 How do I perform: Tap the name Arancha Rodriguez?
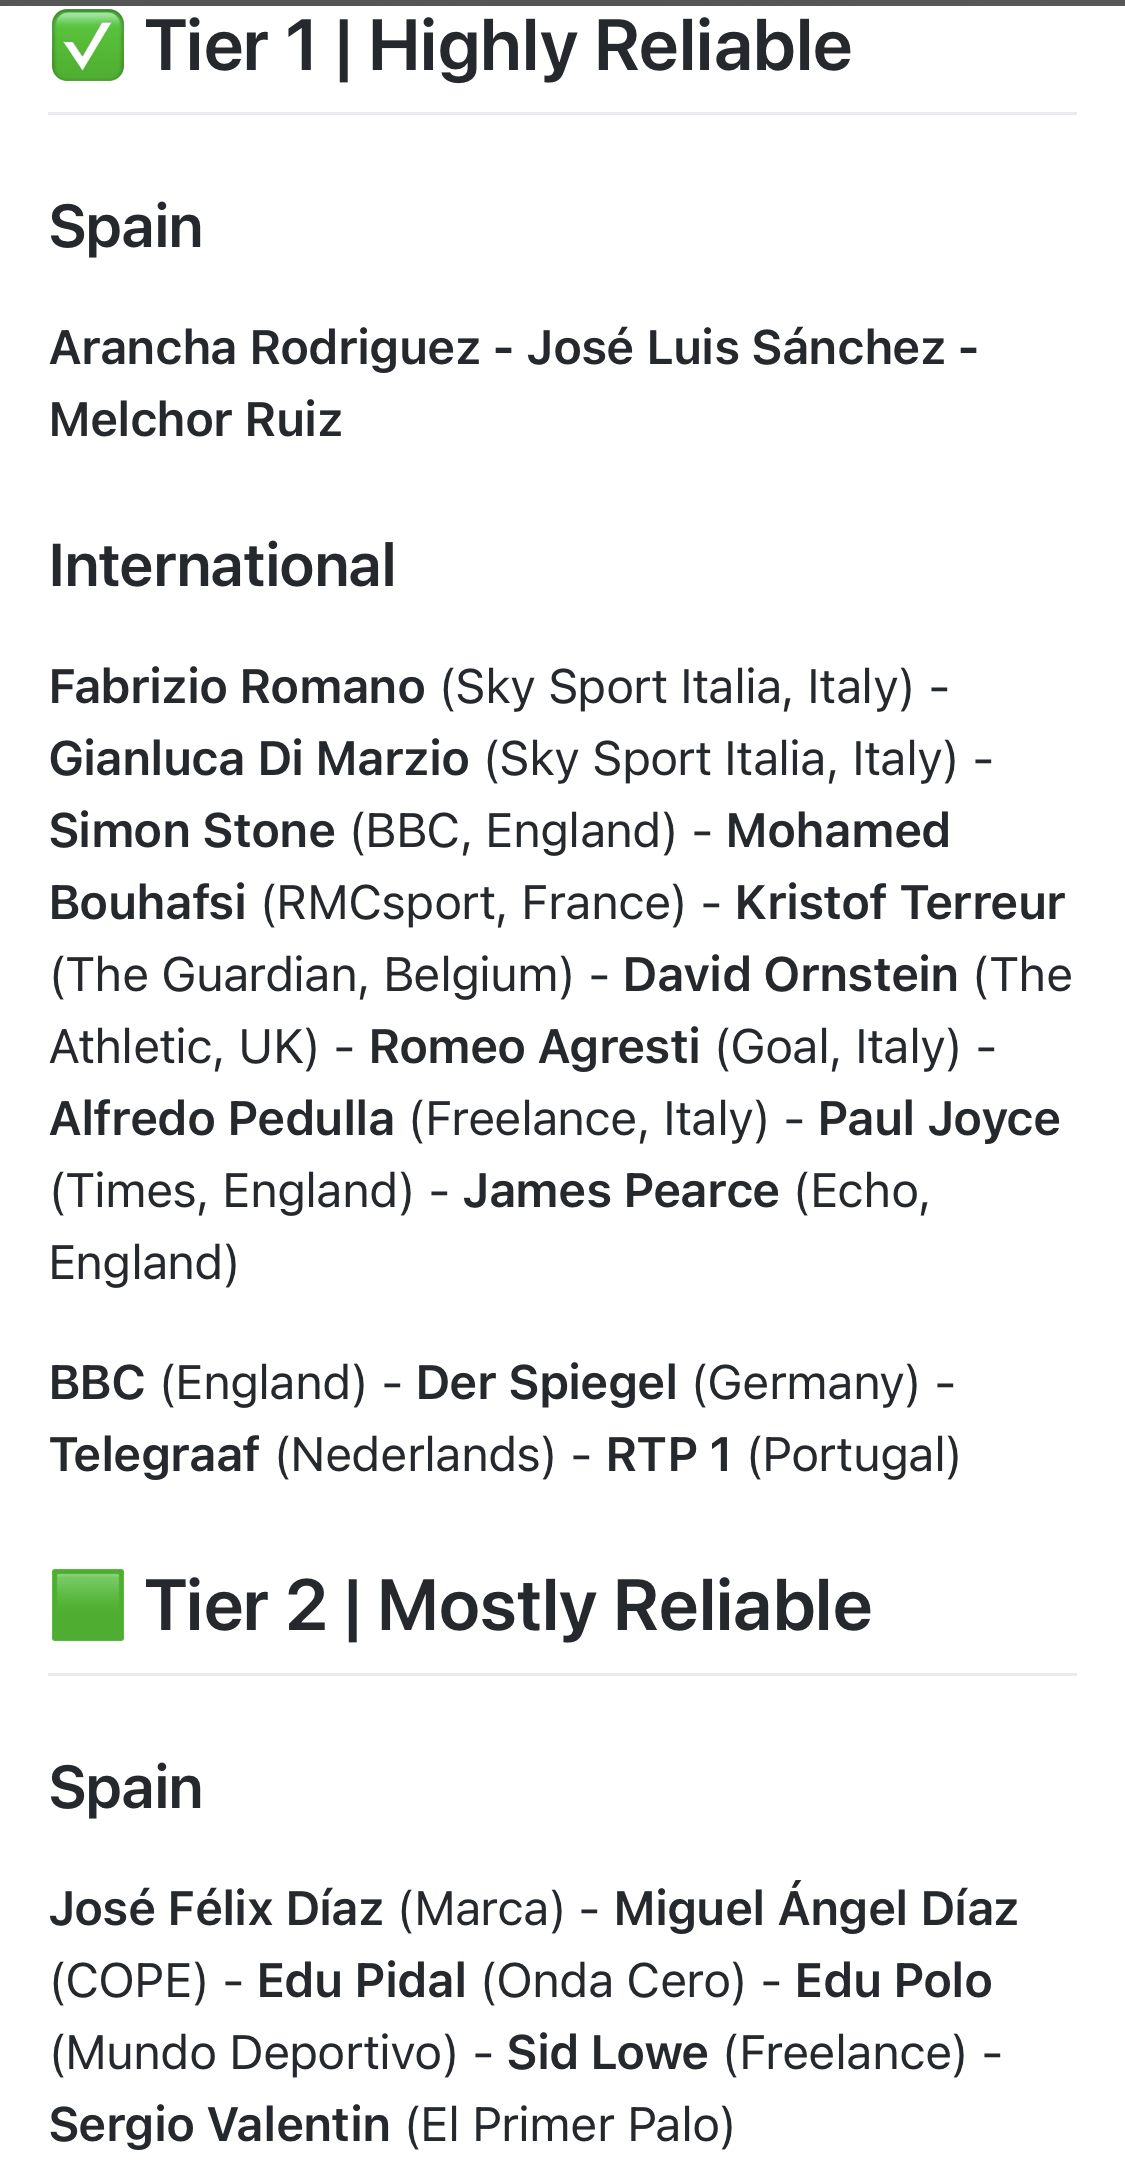click(x=265, y=348)
